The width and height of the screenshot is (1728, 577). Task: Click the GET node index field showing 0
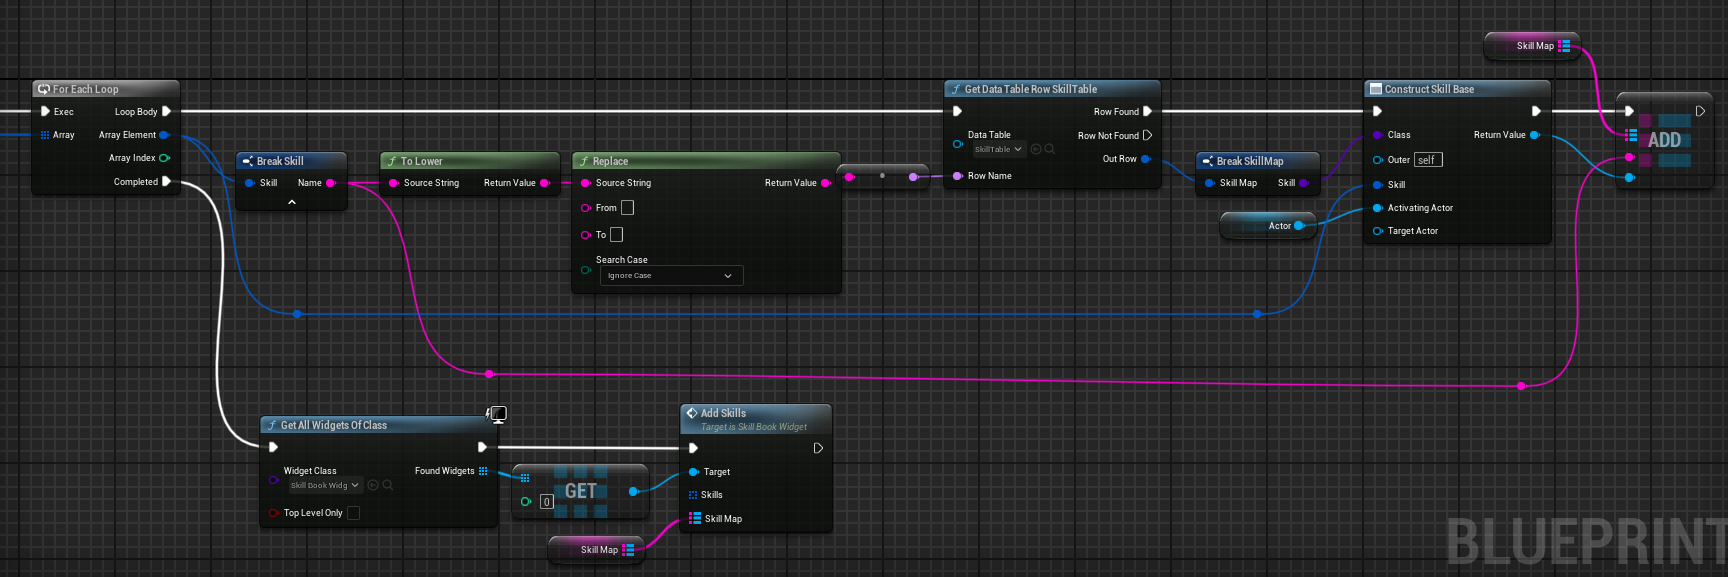point(547,502)
